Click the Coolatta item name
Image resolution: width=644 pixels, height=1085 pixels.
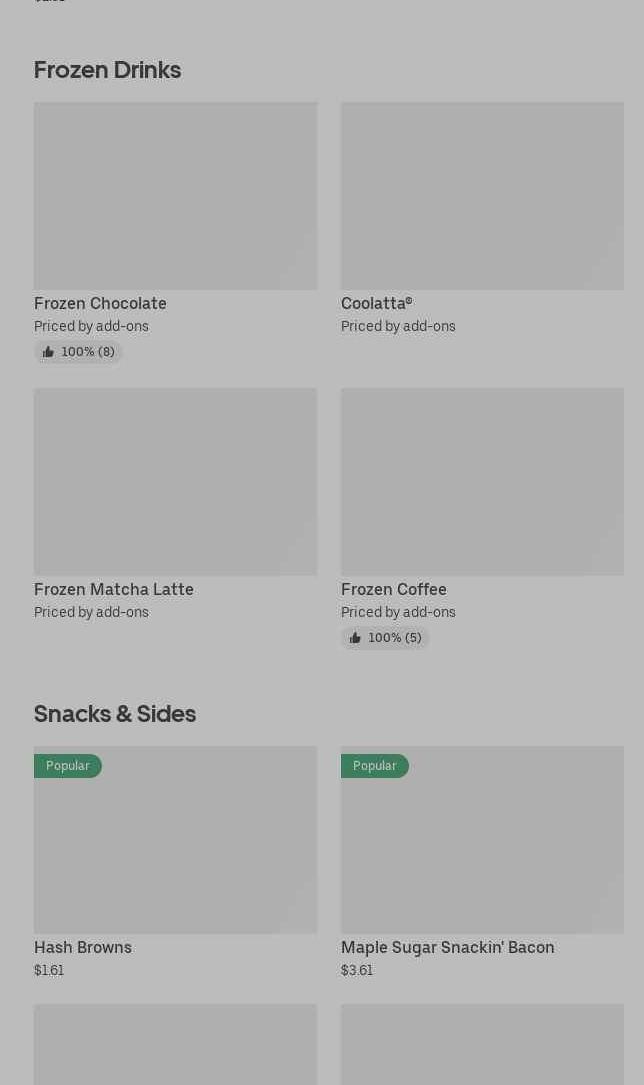pyautogui.click(x=376, y=303)
